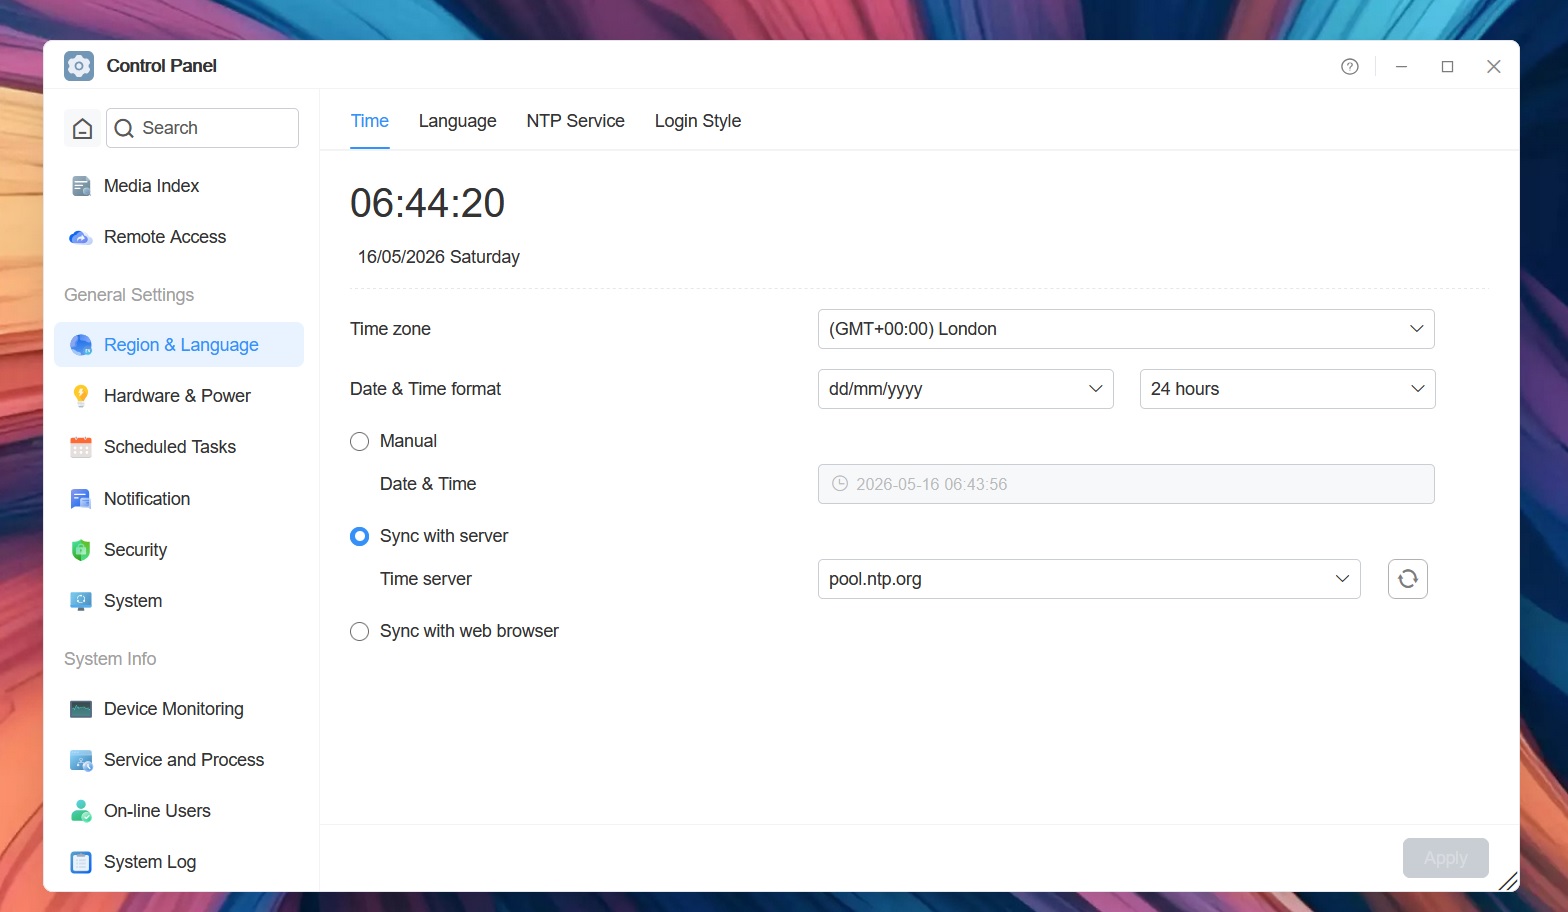Click the System Log icon
The image size is (1568, 912).
[81, 862]
